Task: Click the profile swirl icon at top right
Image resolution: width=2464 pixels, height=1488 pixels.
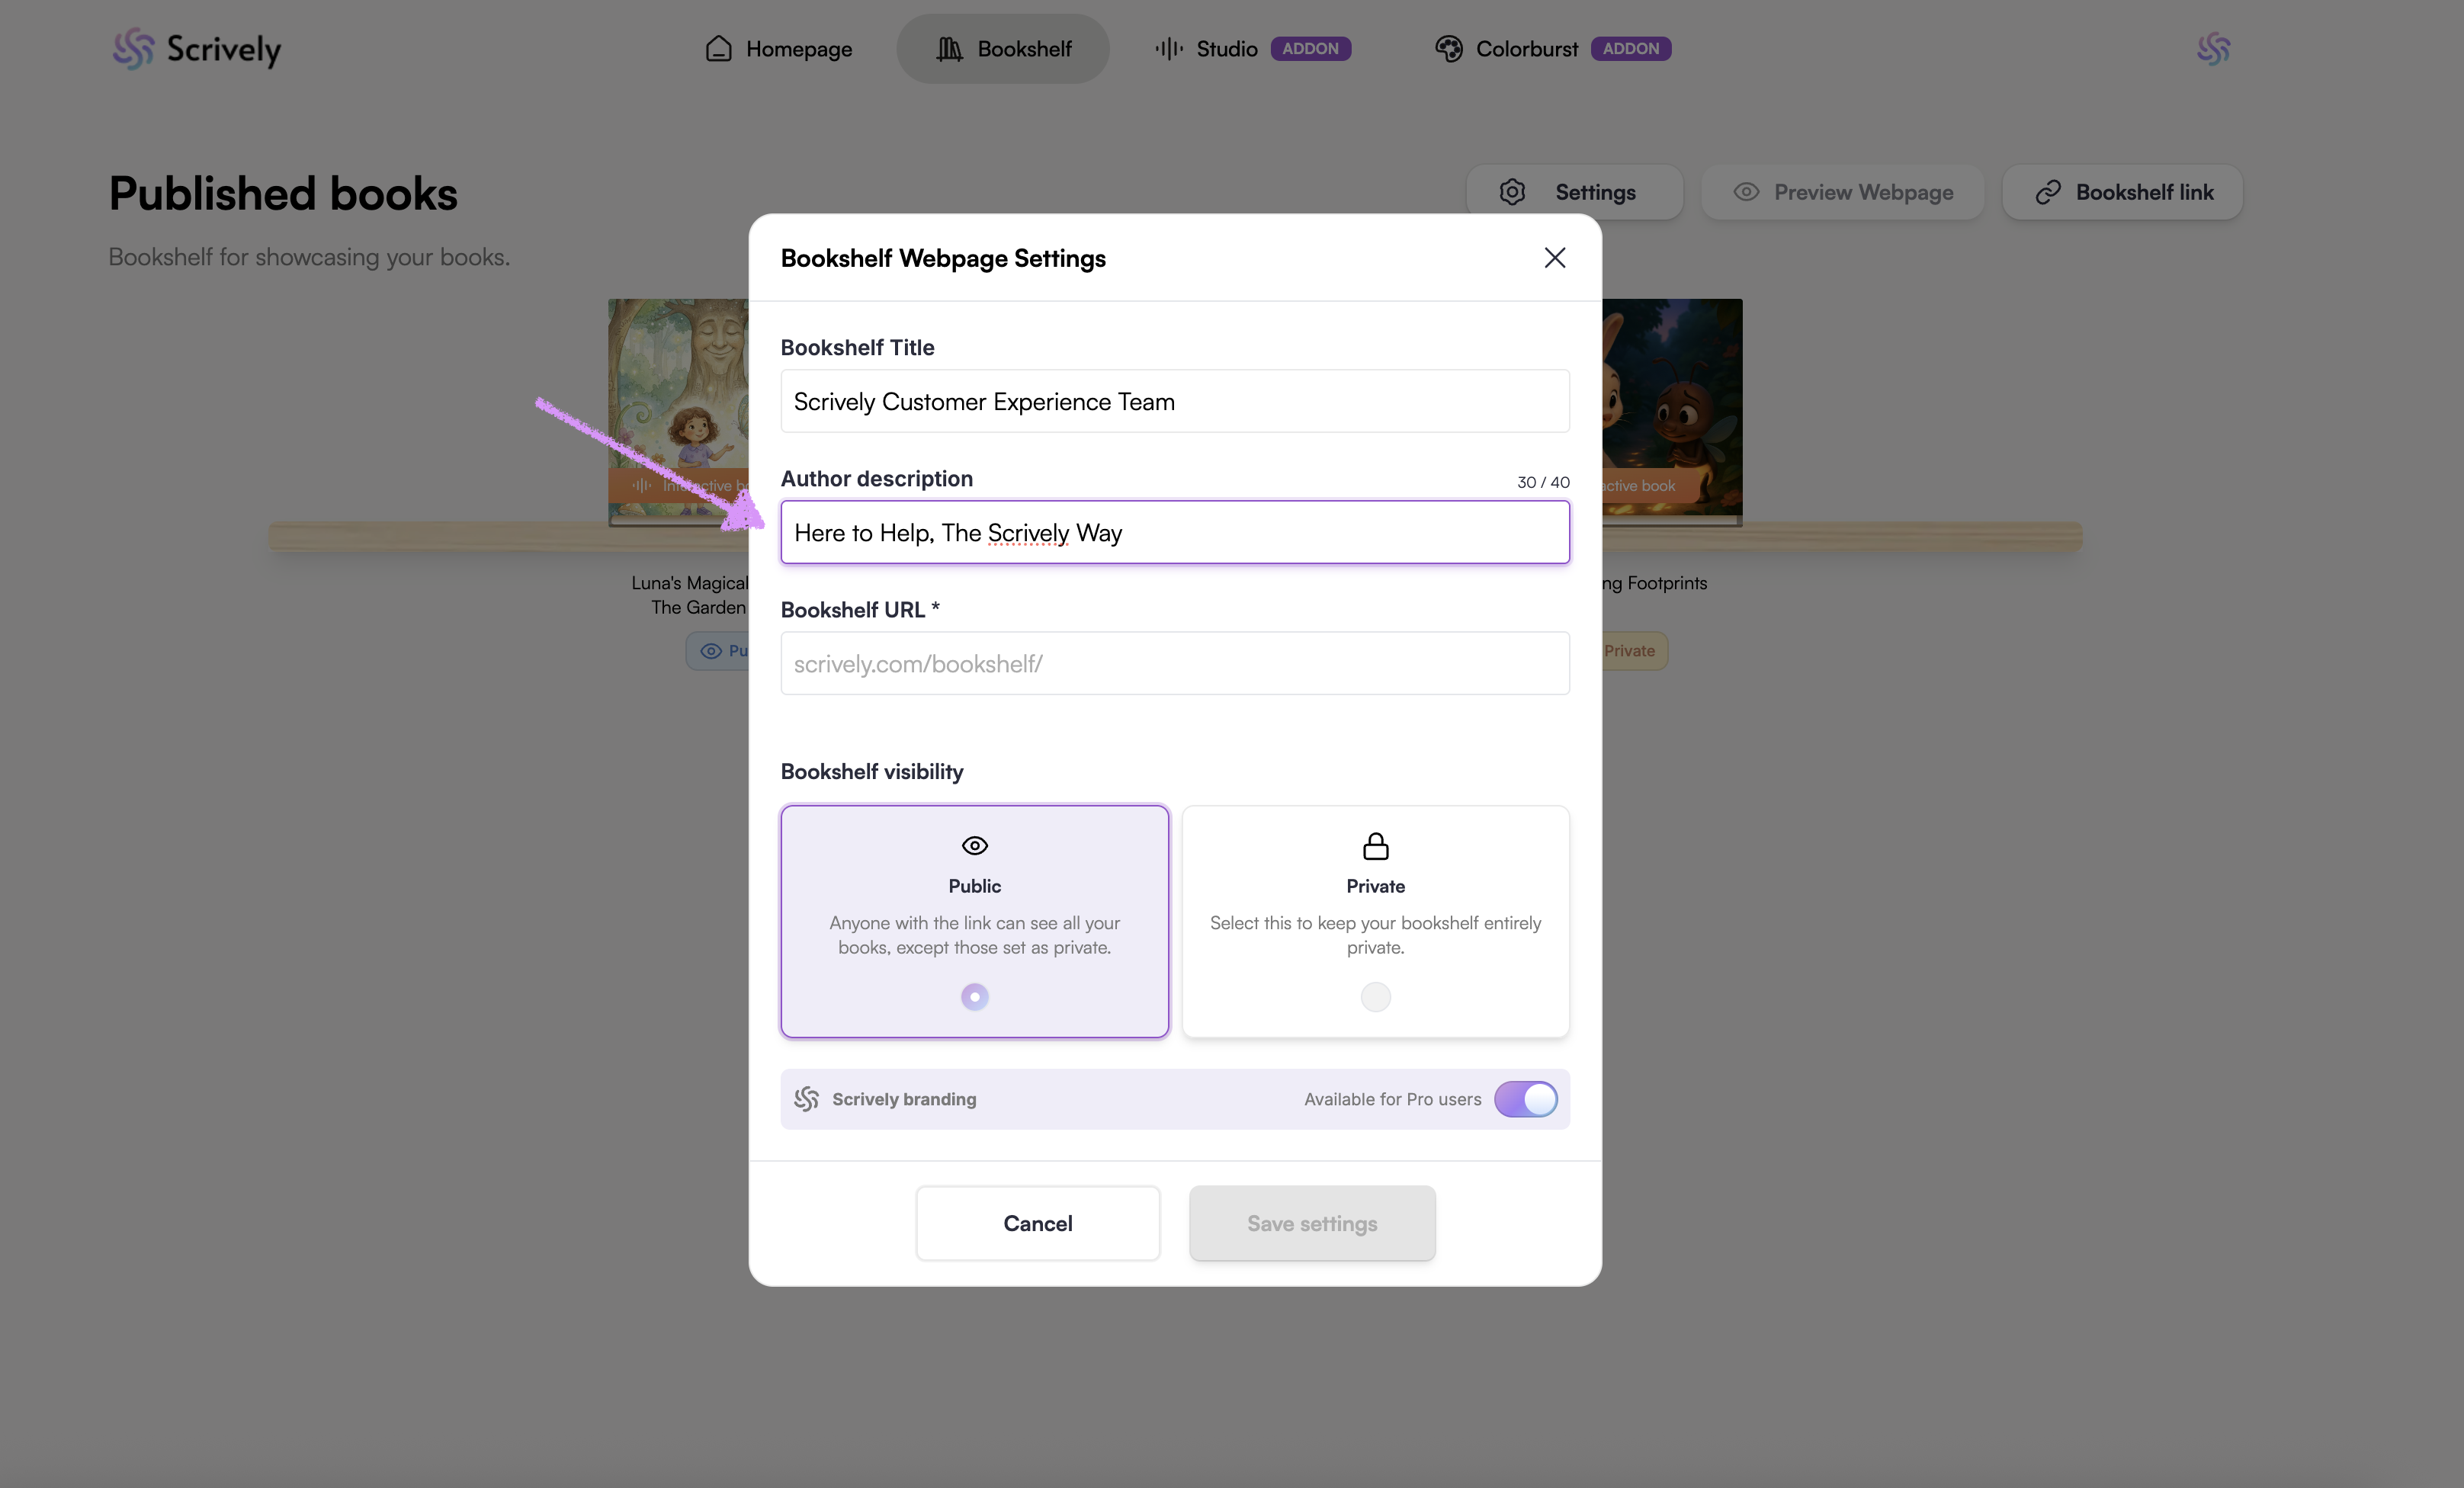Action: 2213,49
